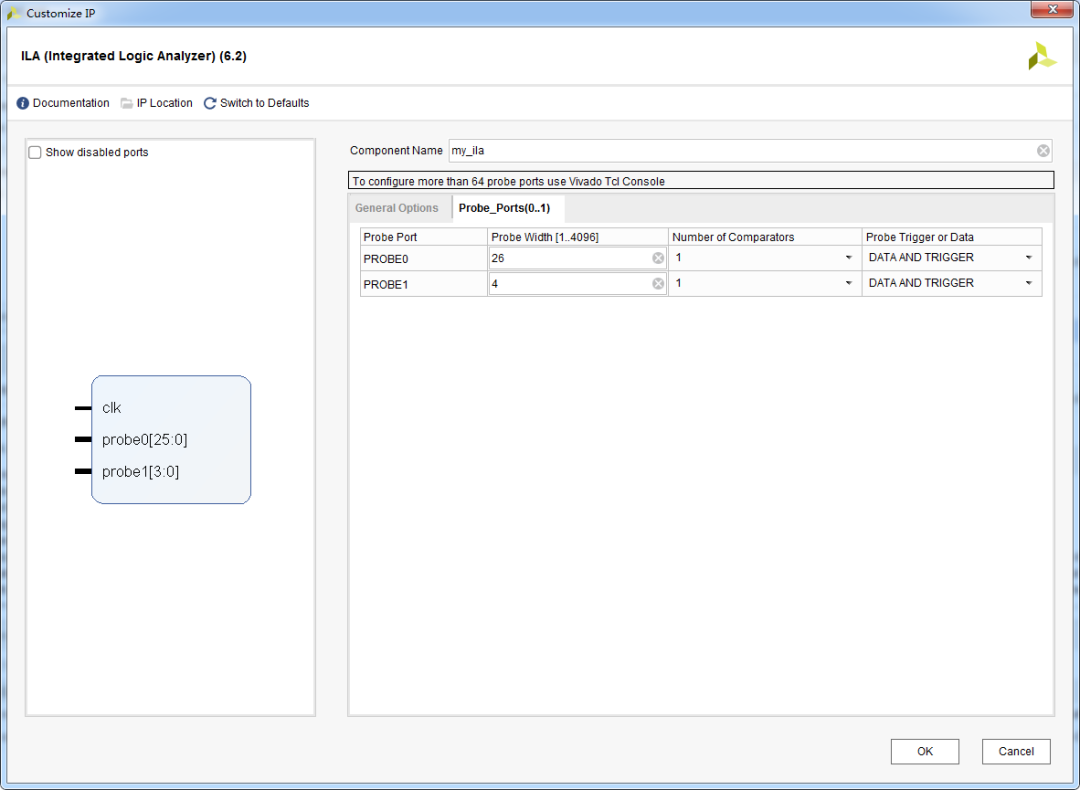
Task: Click the Probe Port column header
Action: [x=424, y=237]
